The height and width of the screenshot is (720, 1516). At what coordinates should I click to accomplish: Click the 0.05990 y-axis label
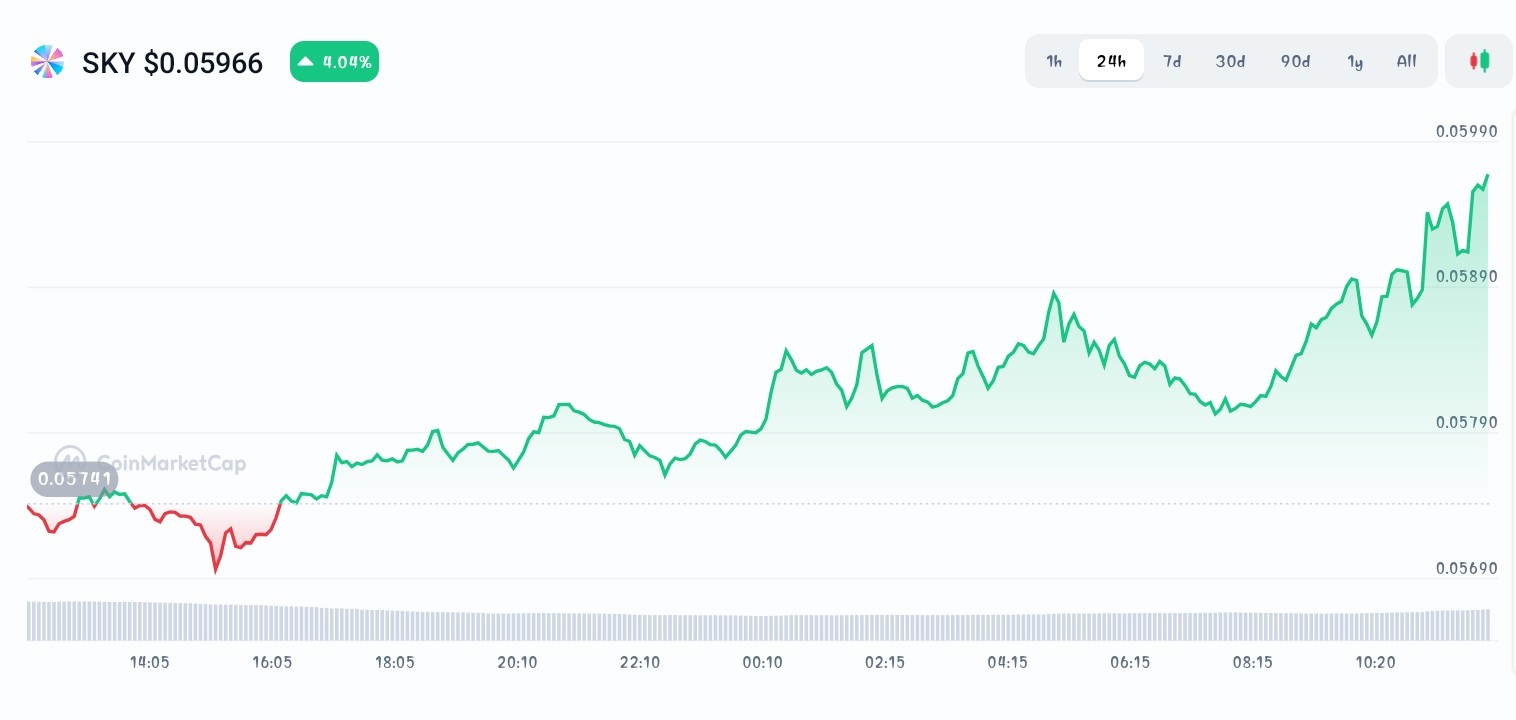pyautogui.click(x=1467, y=131)
